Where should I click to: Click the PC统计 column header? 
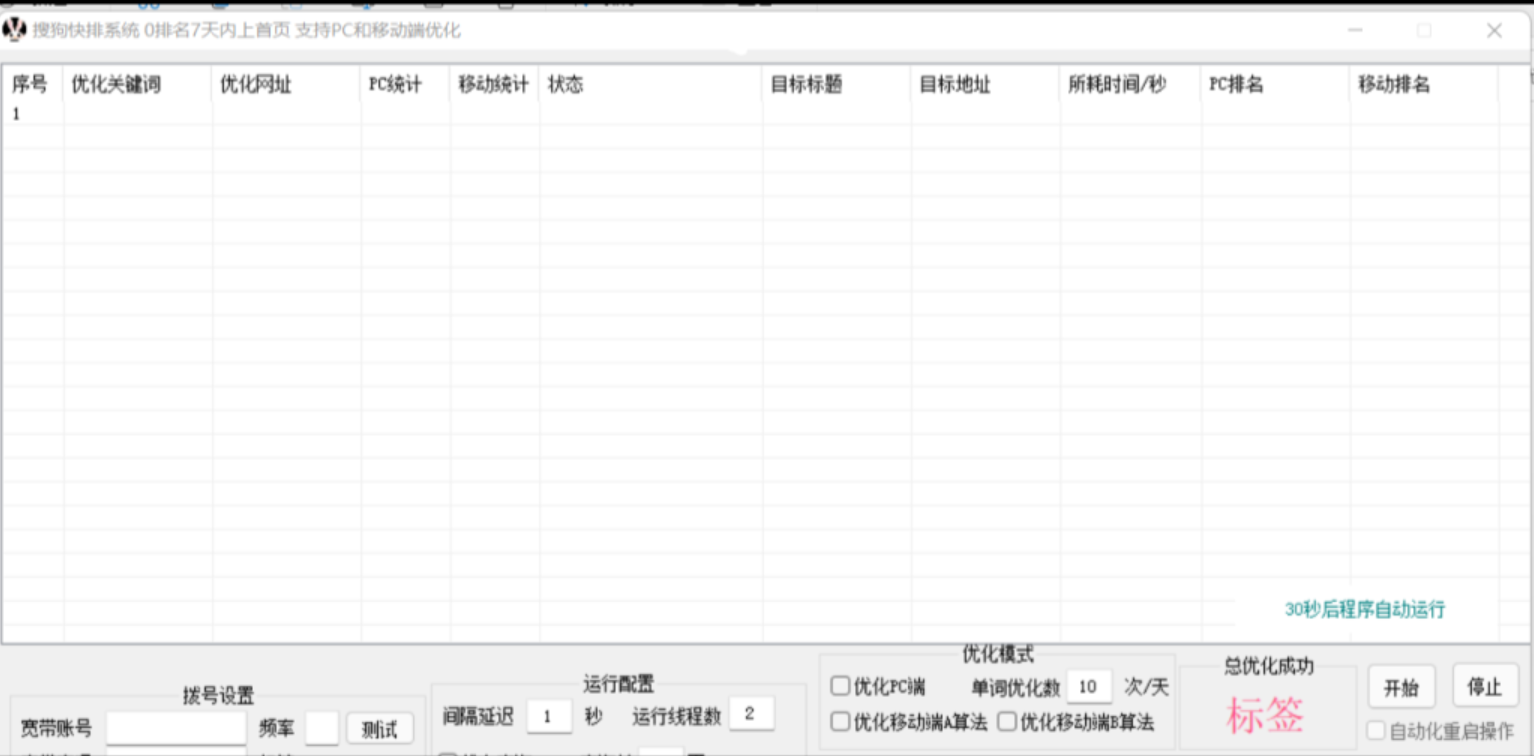pos(406,85)
